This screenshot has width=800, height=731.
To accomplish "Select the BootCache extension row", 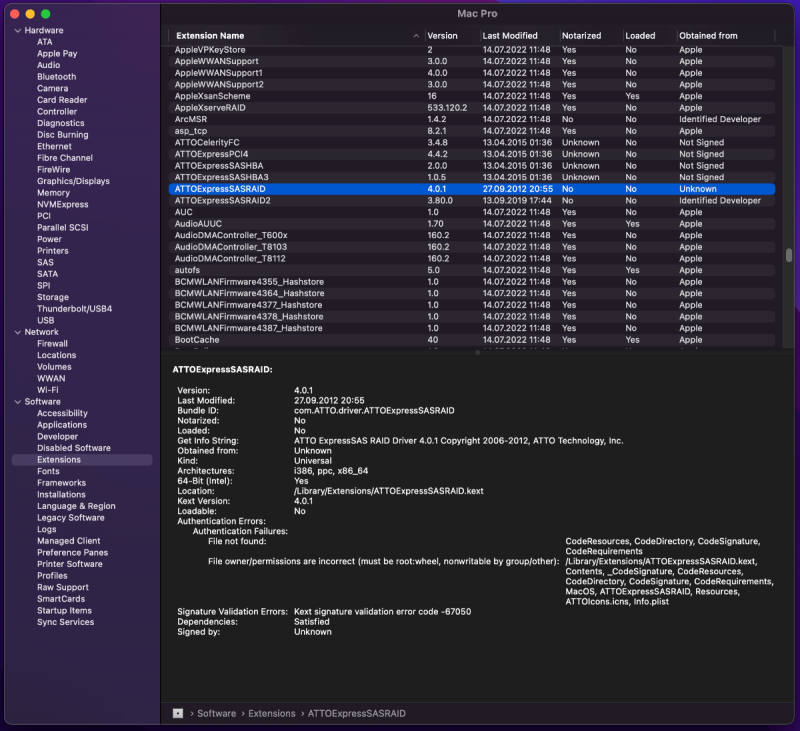I will pos(471,340).
